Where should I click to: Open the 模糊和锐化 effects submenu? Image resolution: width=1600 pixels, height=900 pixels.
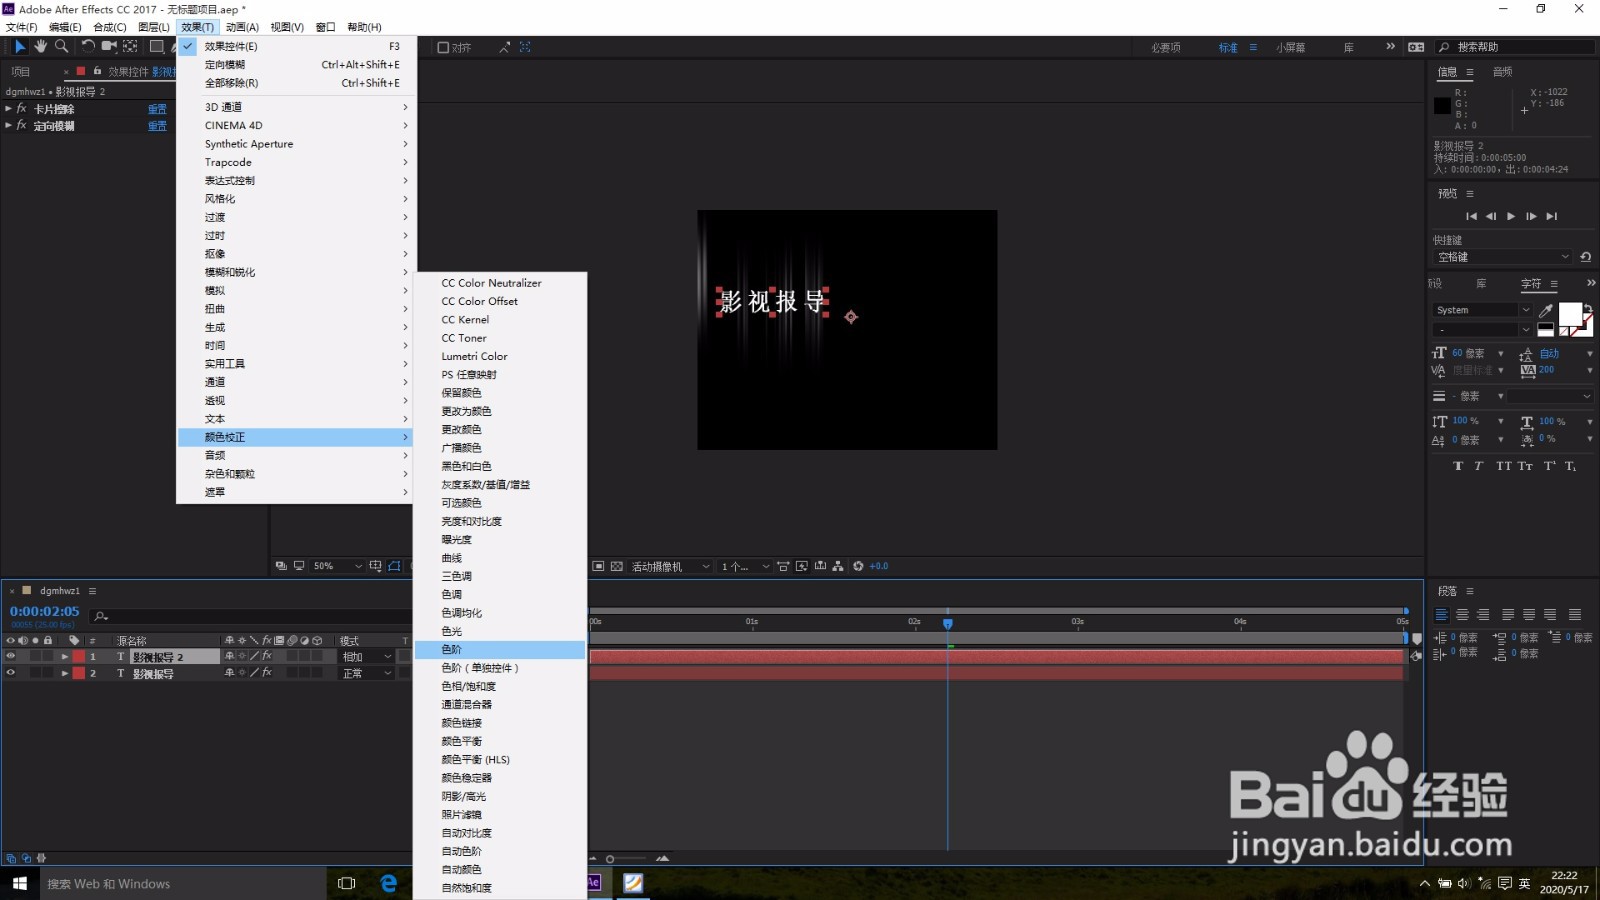(295, 272)
